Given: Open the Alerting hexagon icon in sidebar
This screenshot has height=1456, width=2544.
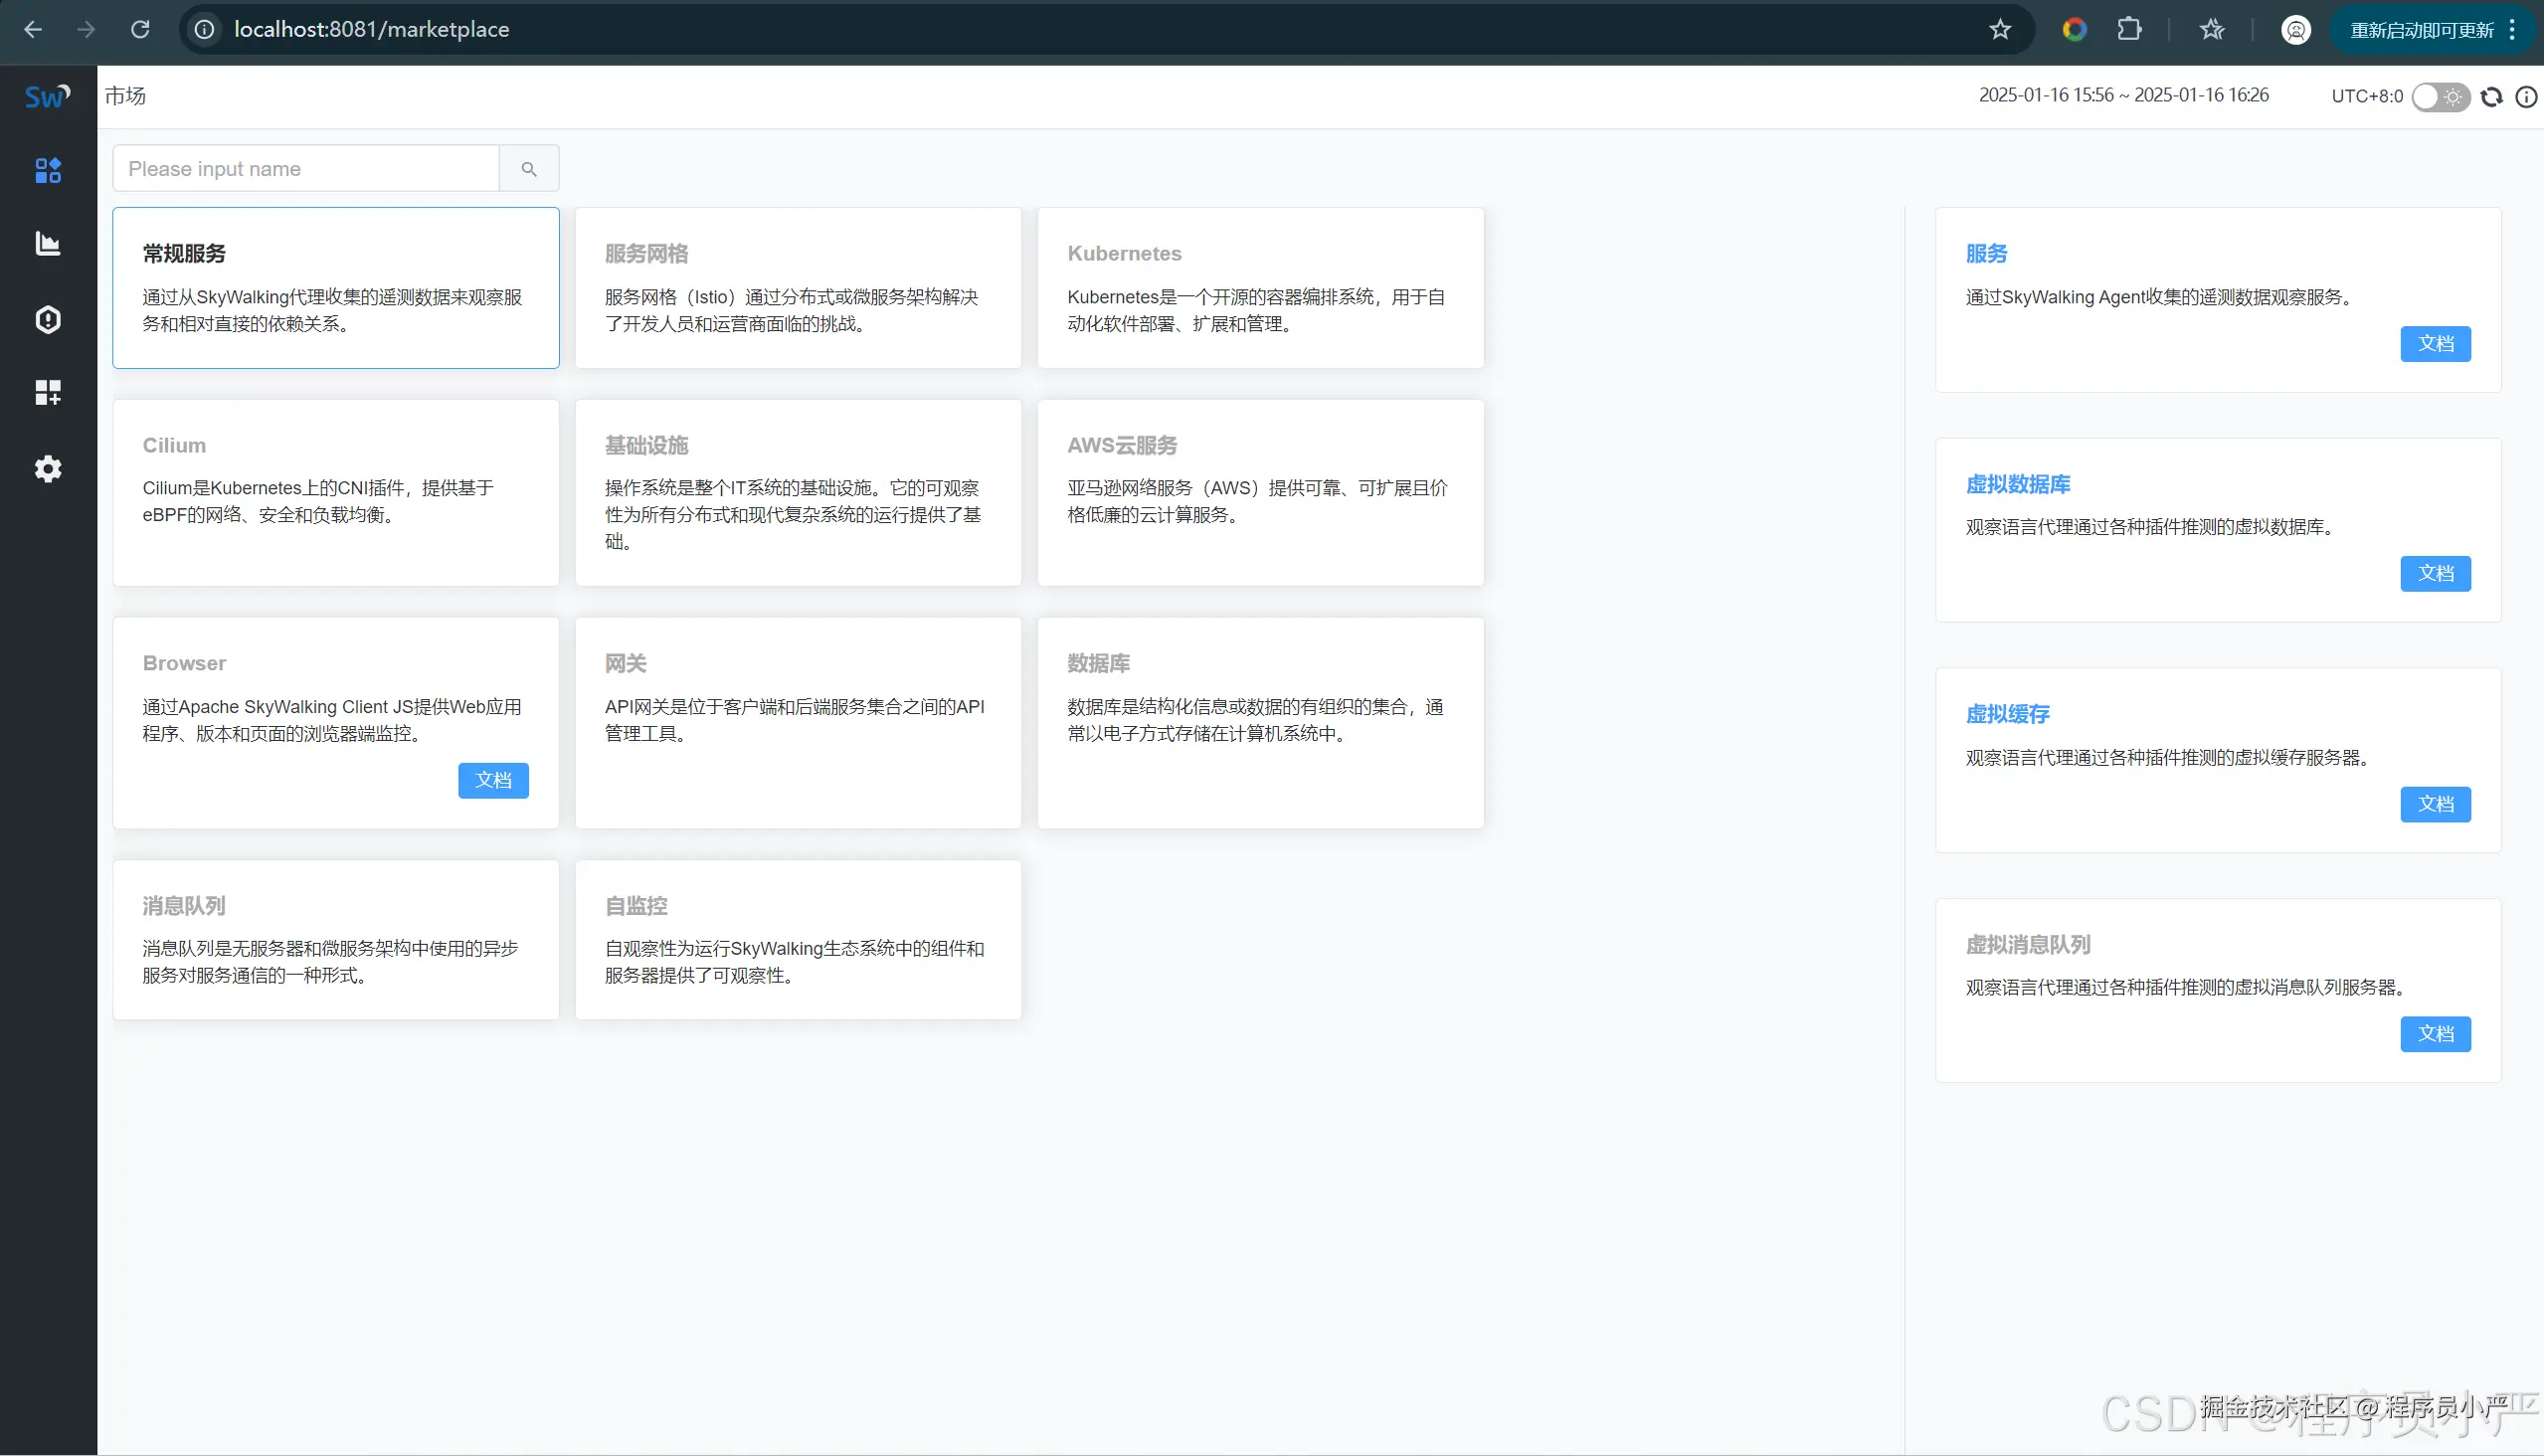Looking at the screenshot, I should [x=47, y=318].
